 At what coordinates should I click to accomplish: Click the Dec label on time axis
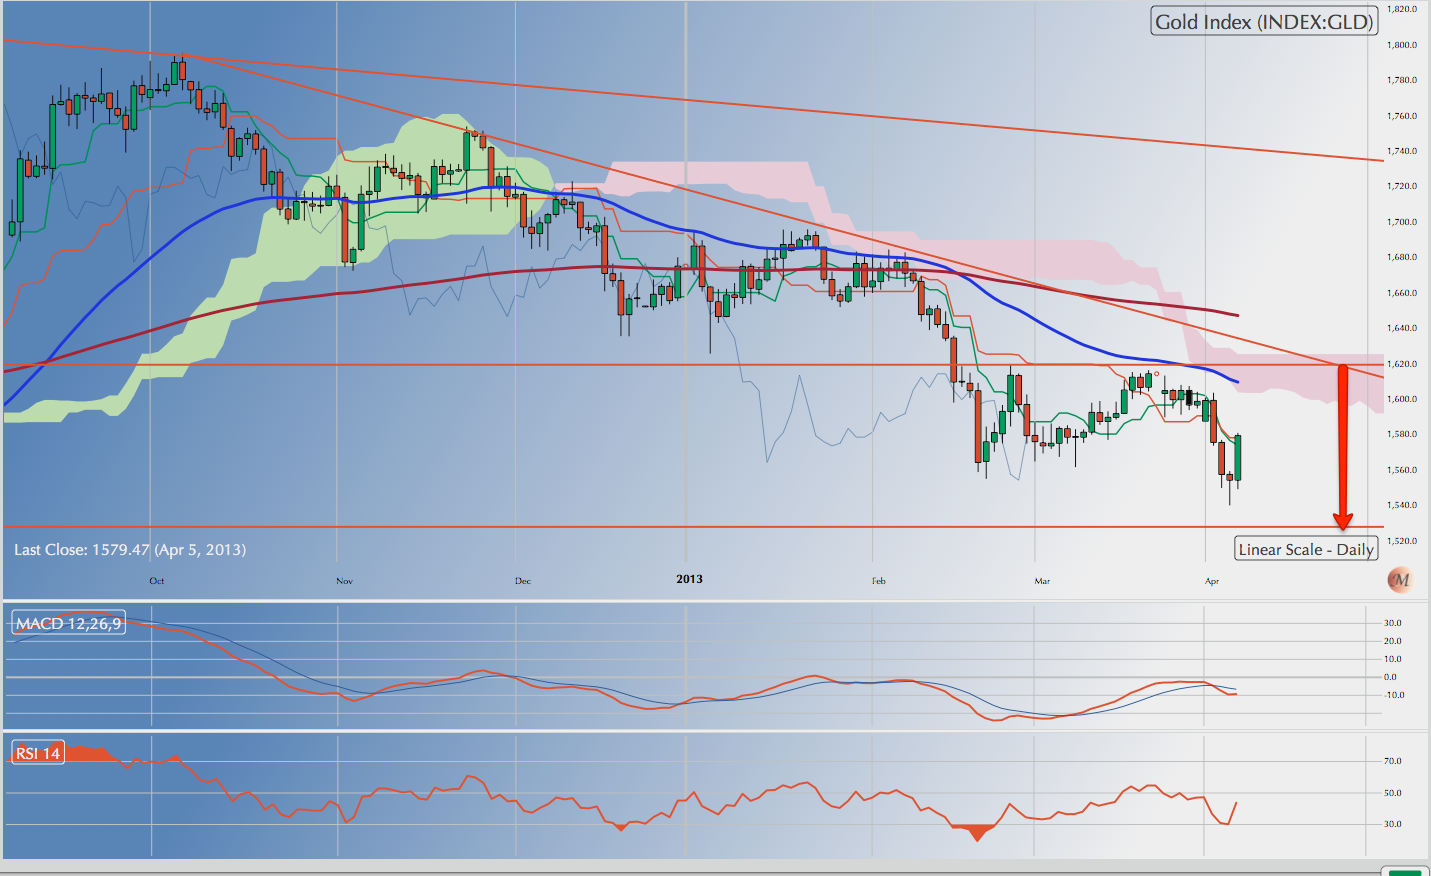pos(523,581)
